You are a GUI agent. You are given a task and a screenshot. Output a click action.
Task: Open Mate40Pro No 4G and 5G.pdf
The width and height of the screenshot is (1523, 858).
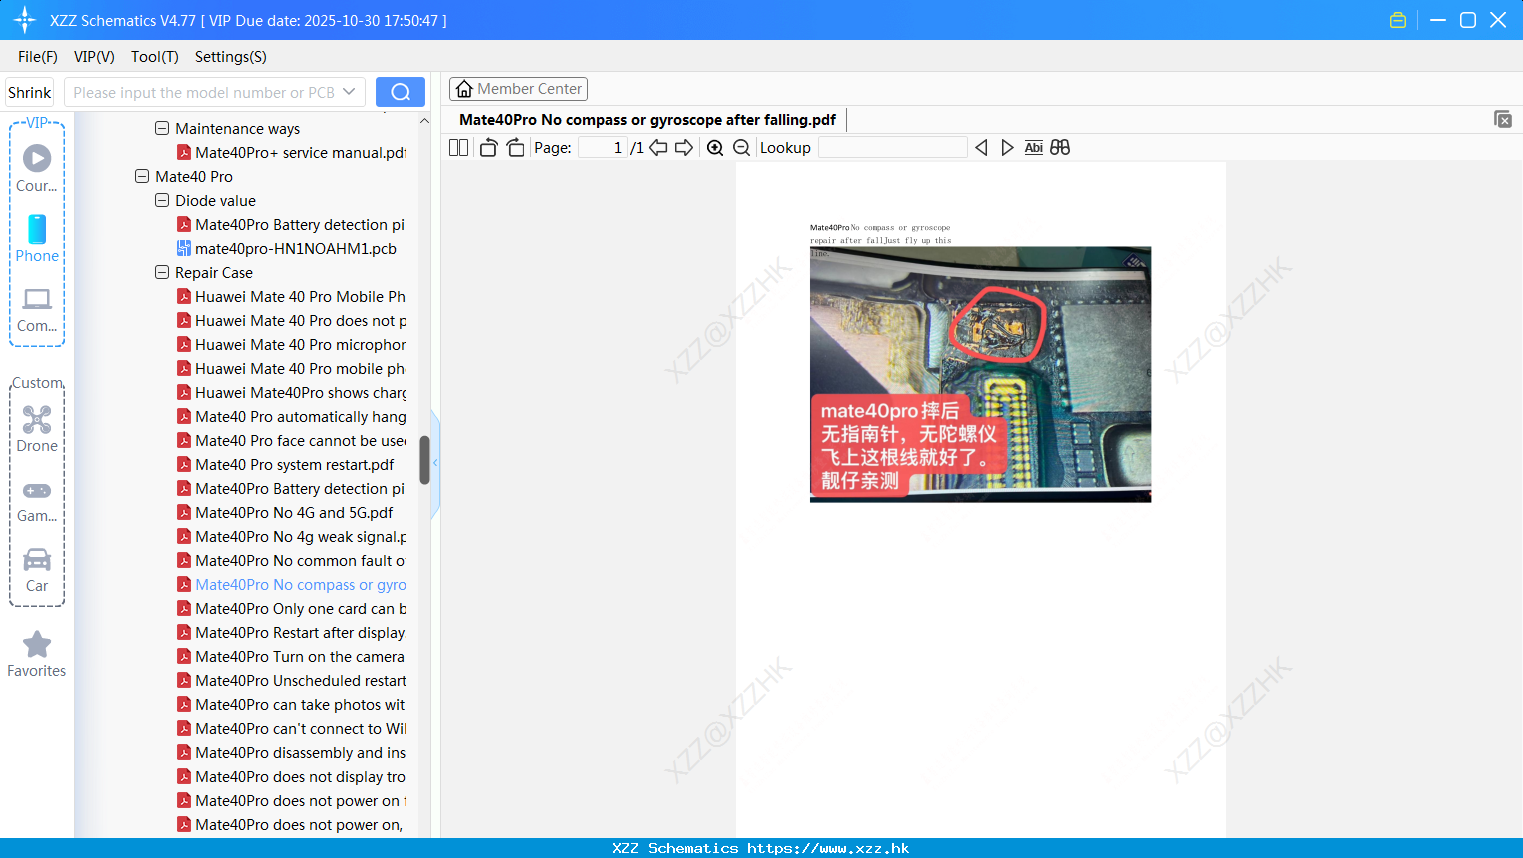(285, 512)
